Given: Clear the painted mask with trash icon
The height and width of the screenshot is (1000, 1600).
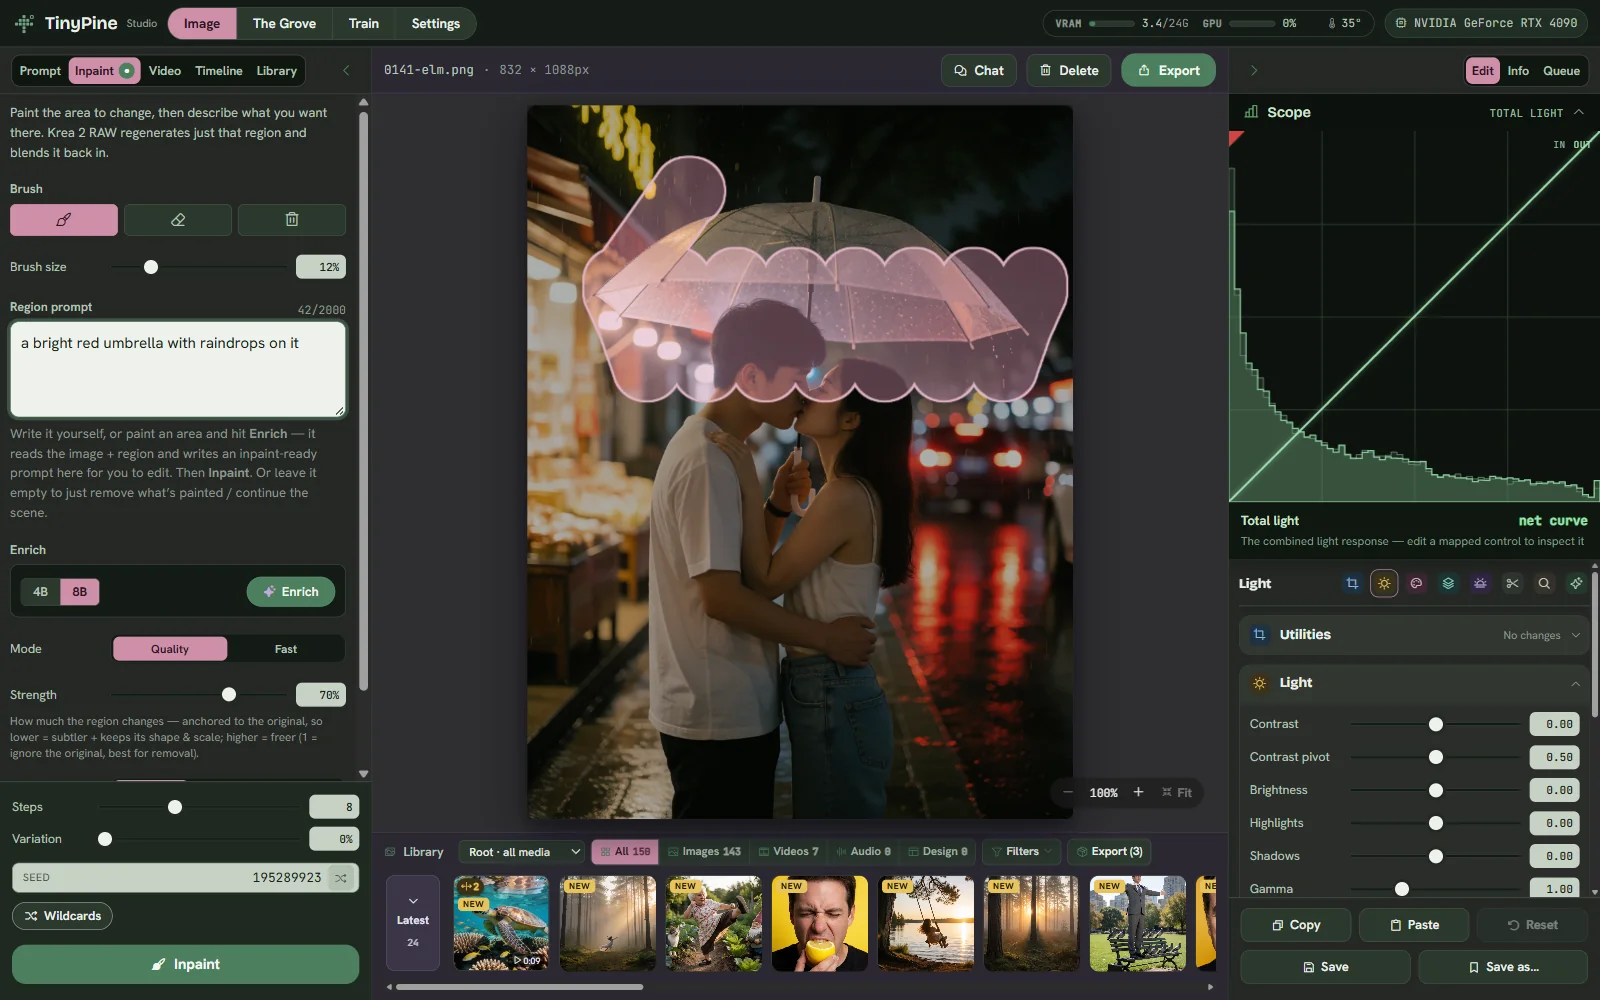Looking at the screenshot, I should coord(292,220).
